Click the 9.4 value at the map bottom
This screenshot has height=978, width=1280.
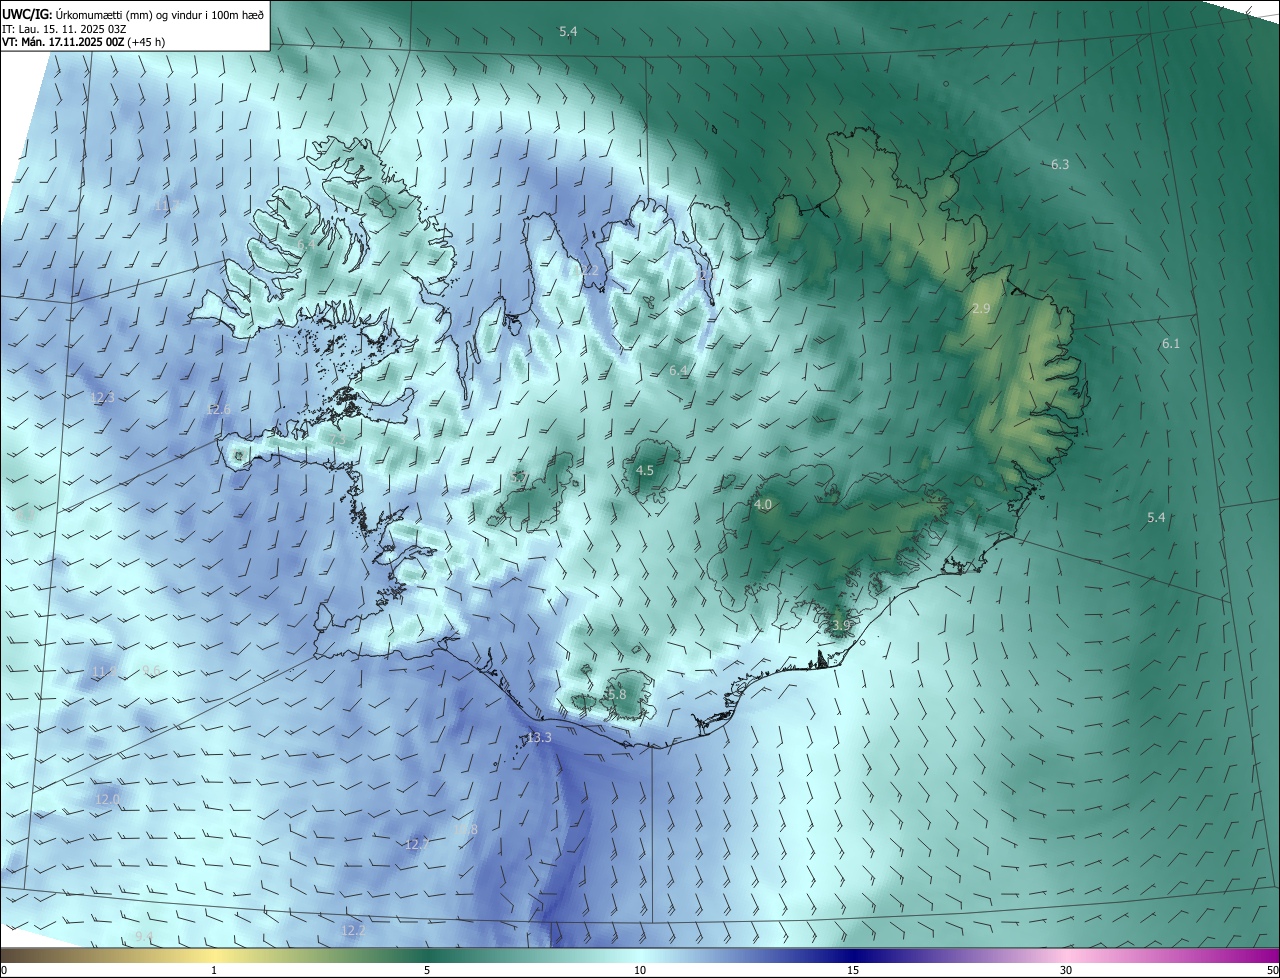point(144,936)
